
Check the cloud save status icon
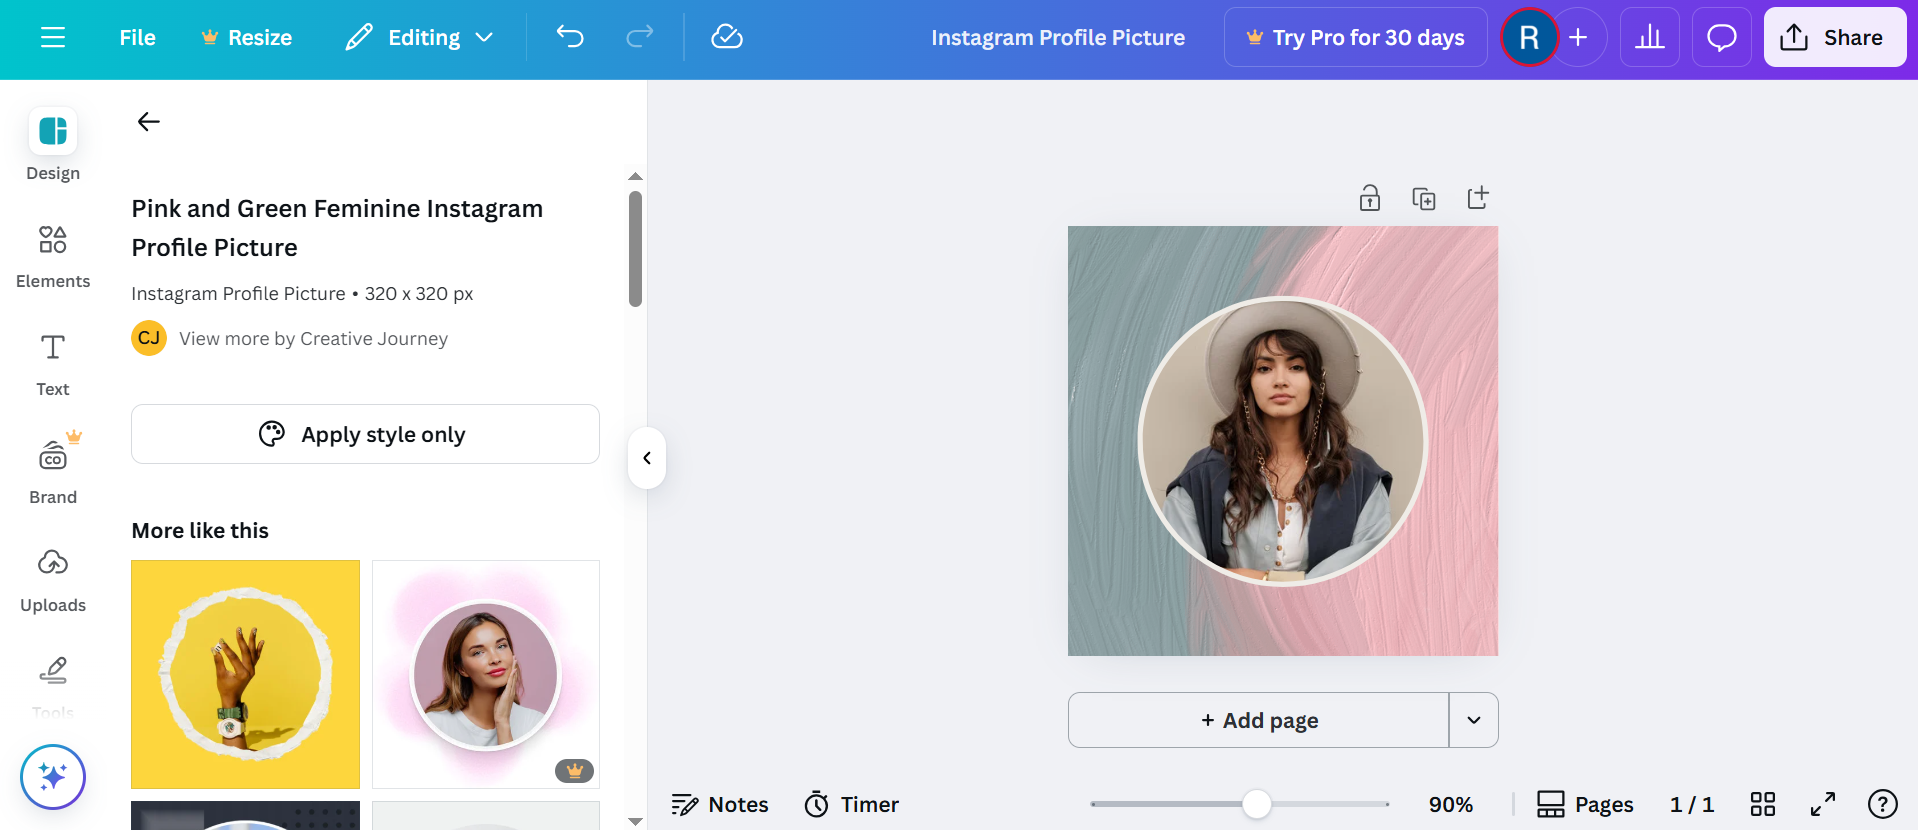pyautogui.click(x=727, y=38)
